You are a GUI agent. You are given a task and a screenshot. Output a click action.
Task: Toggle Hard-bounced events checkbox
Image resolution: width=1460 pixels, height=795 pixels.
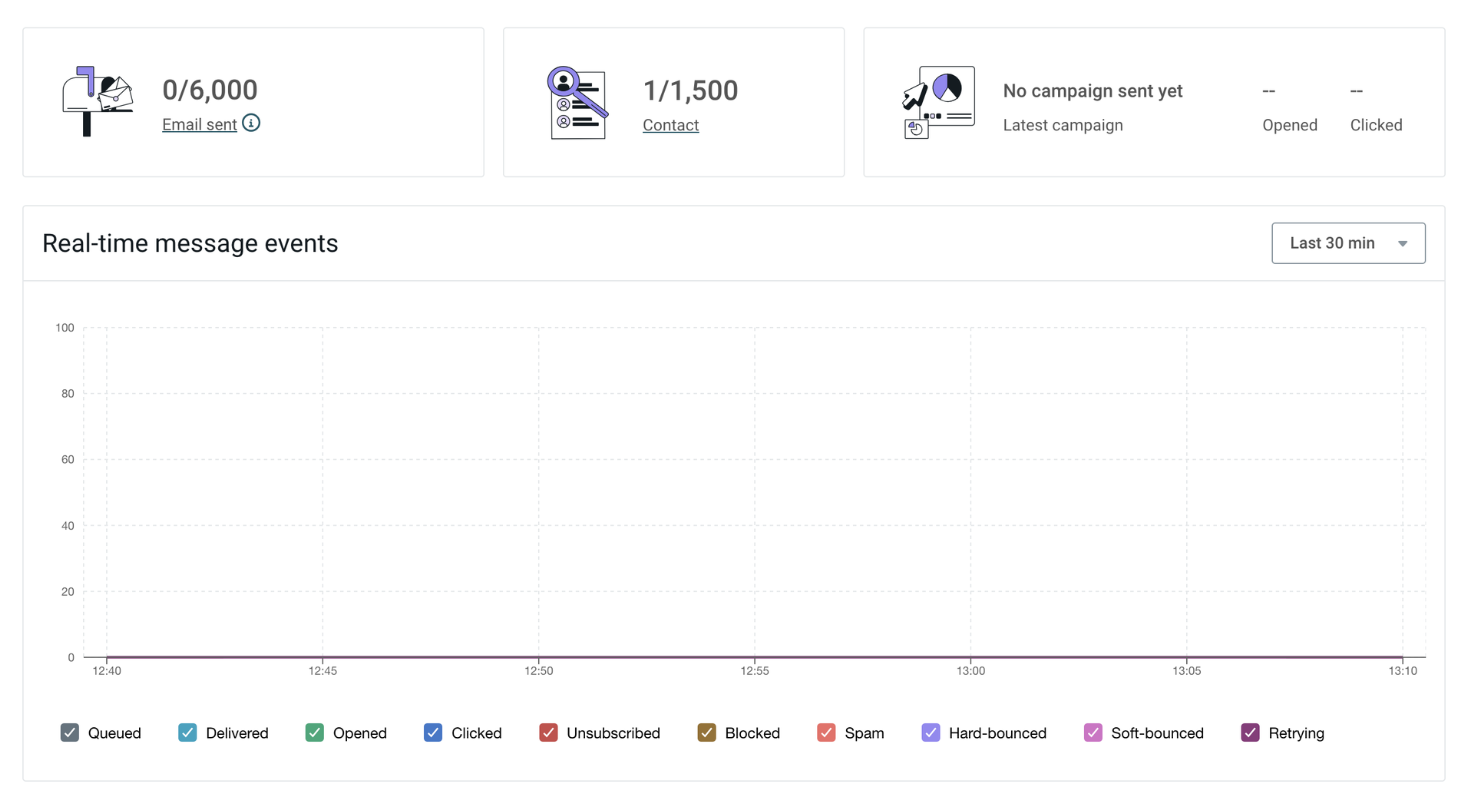[931, 733]
